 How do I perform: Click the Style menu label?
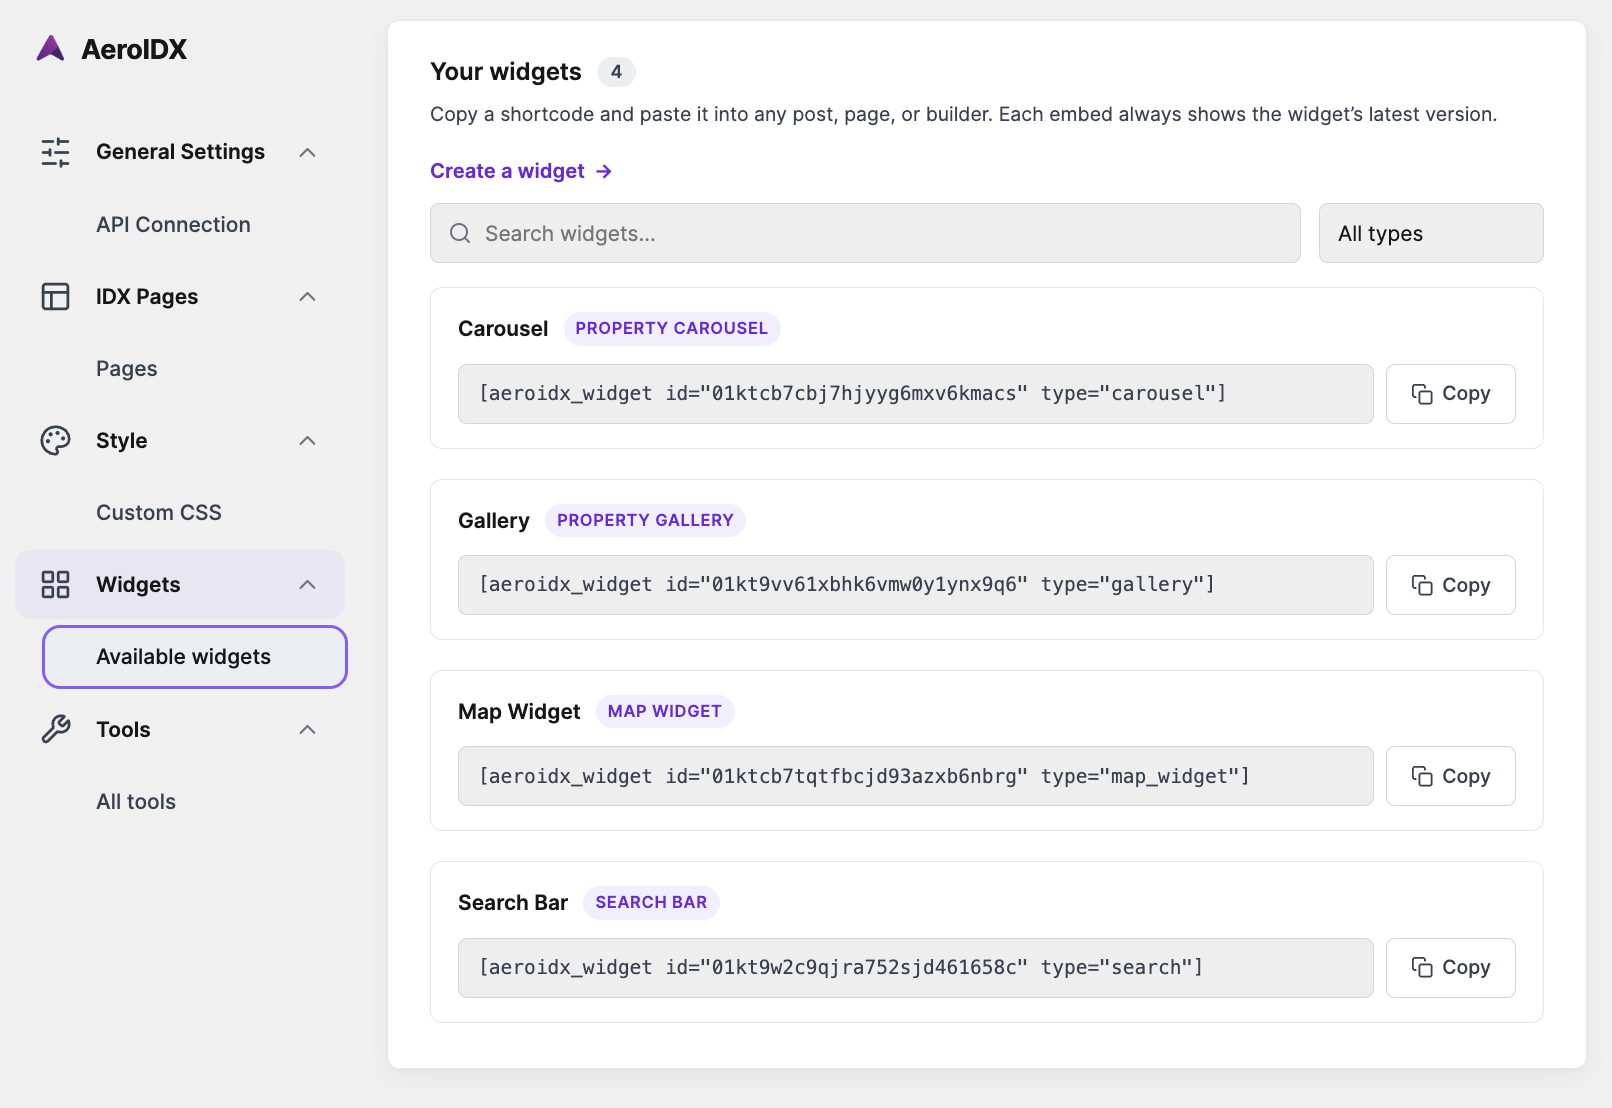click(122, 440)
